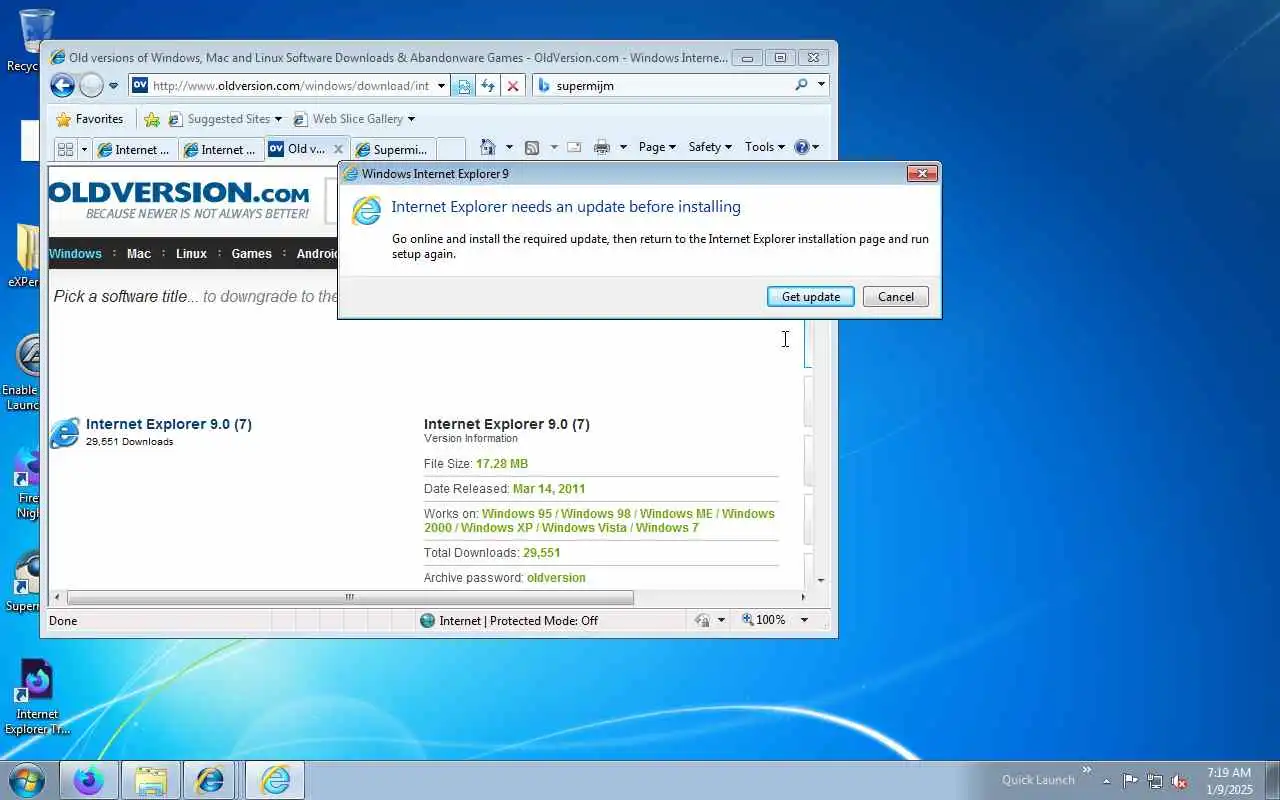The width and height of the screenshot is (1280, 800).
Task: Expand the tab list dropdown arrow
Action: coord(84,149)
